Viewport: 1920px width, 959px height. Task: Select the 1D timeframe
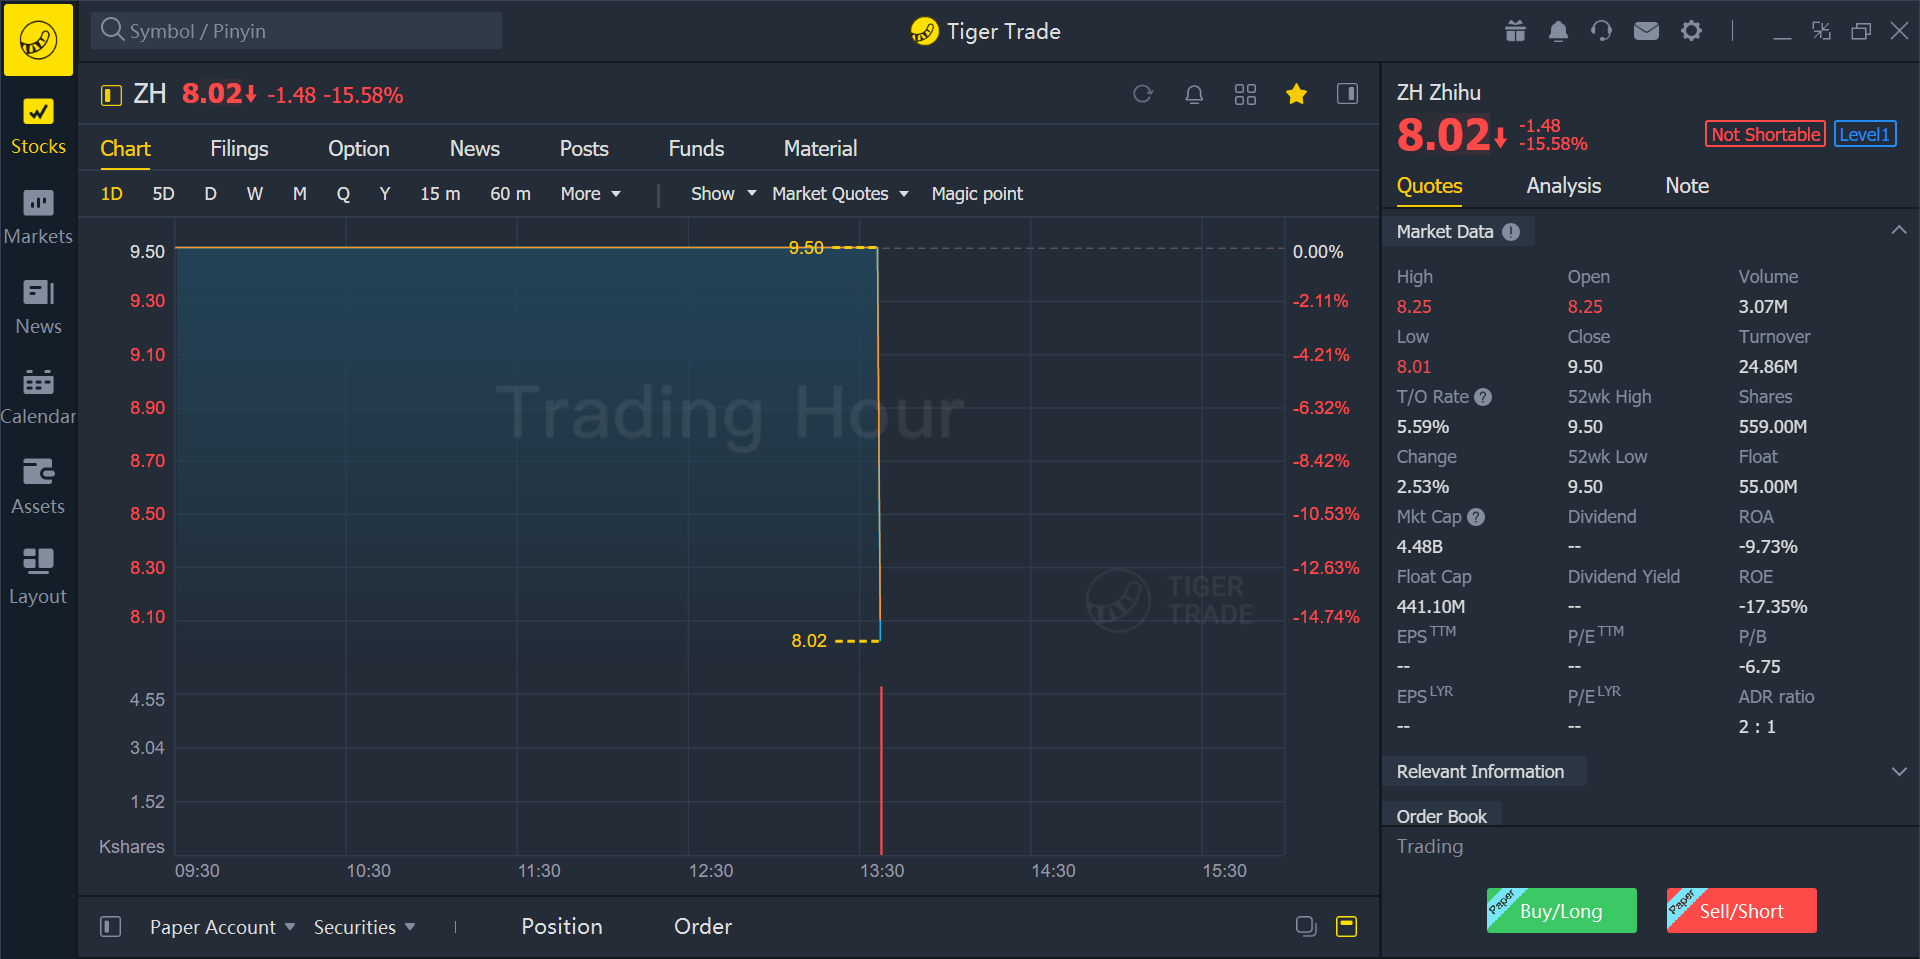tap(112, 194)
